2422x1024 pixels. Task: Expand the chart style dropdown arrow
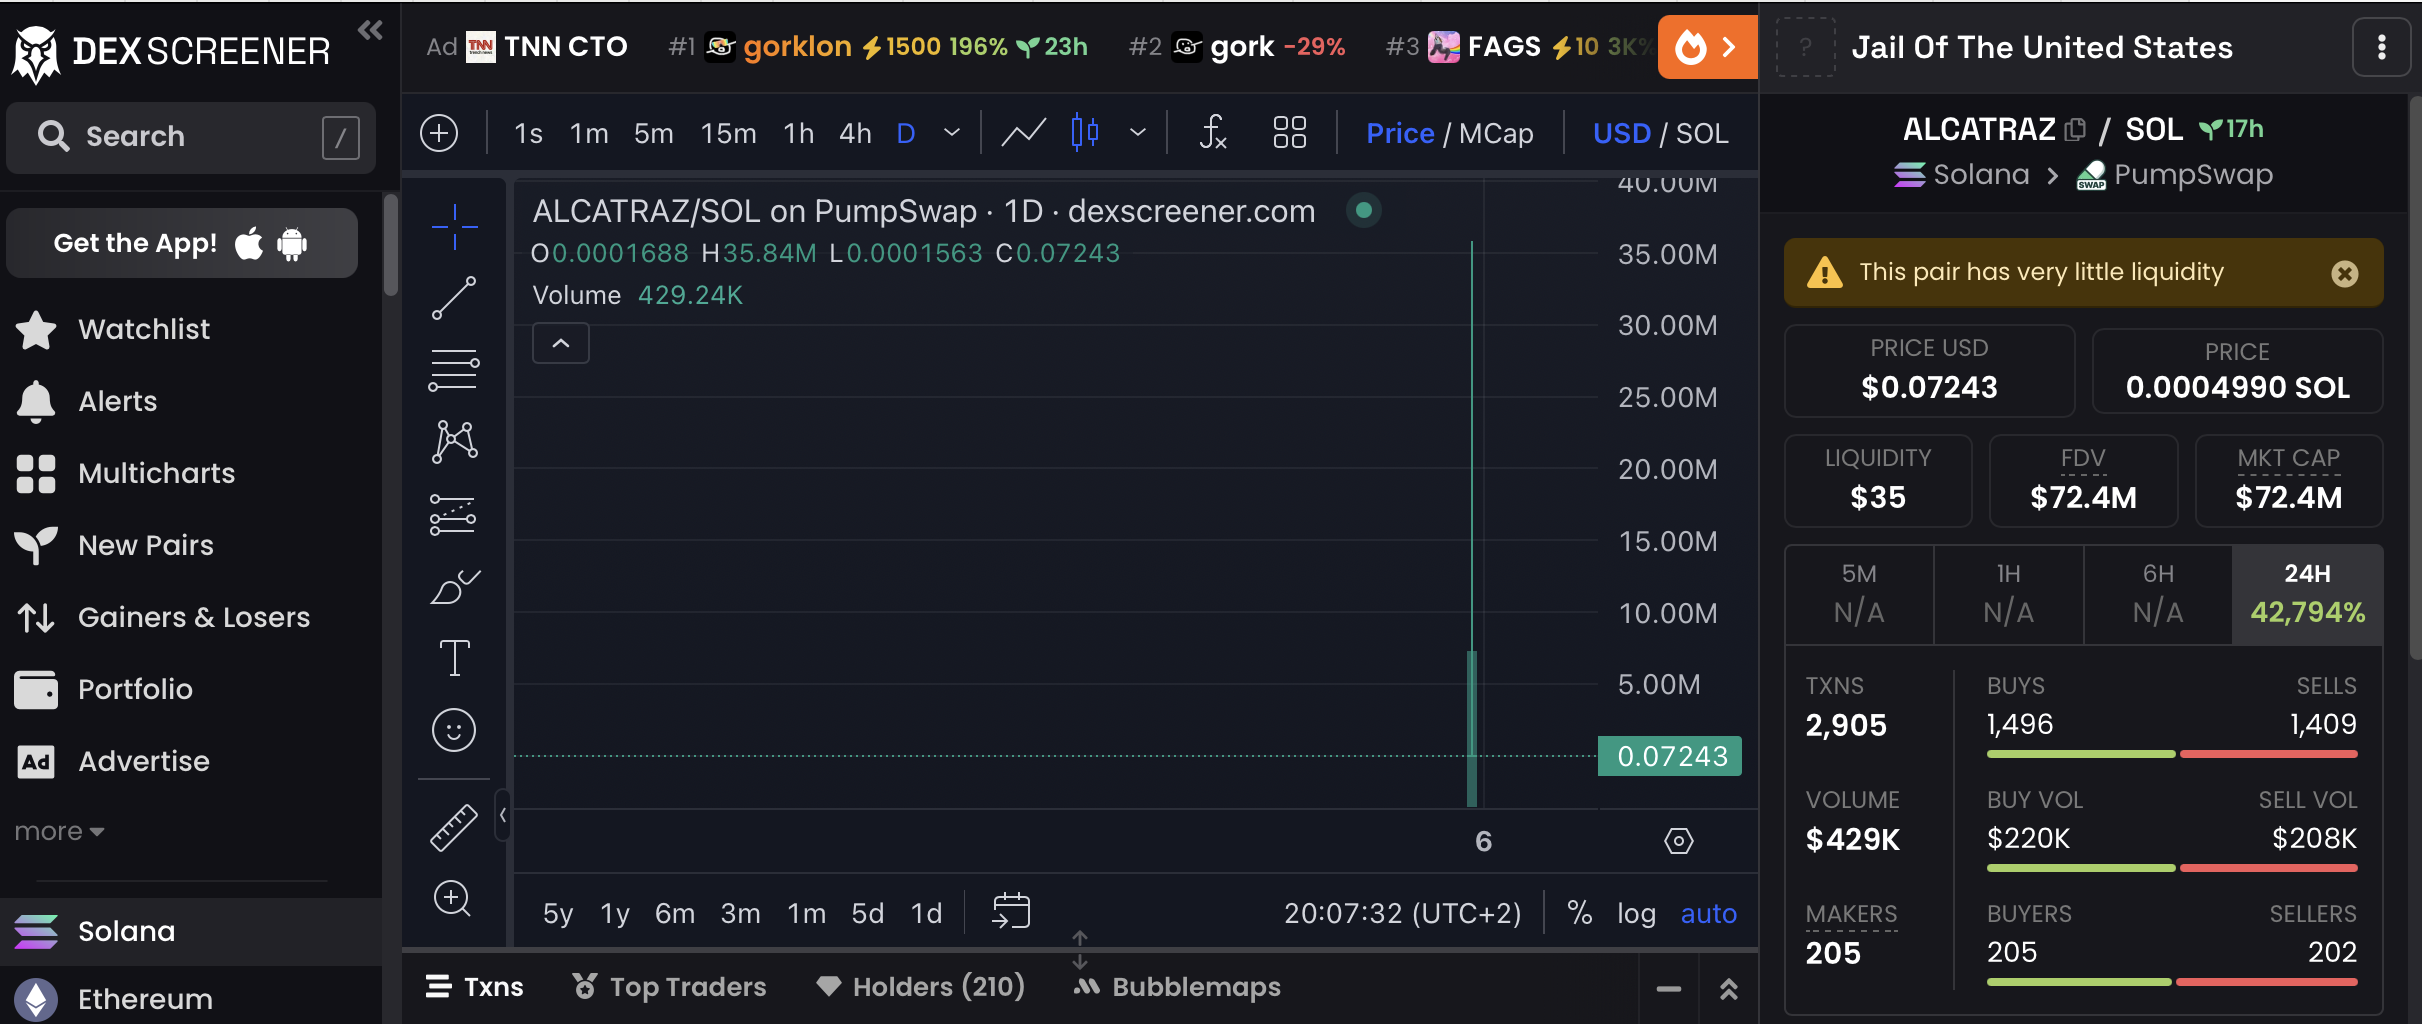[x=1137, y=132]
